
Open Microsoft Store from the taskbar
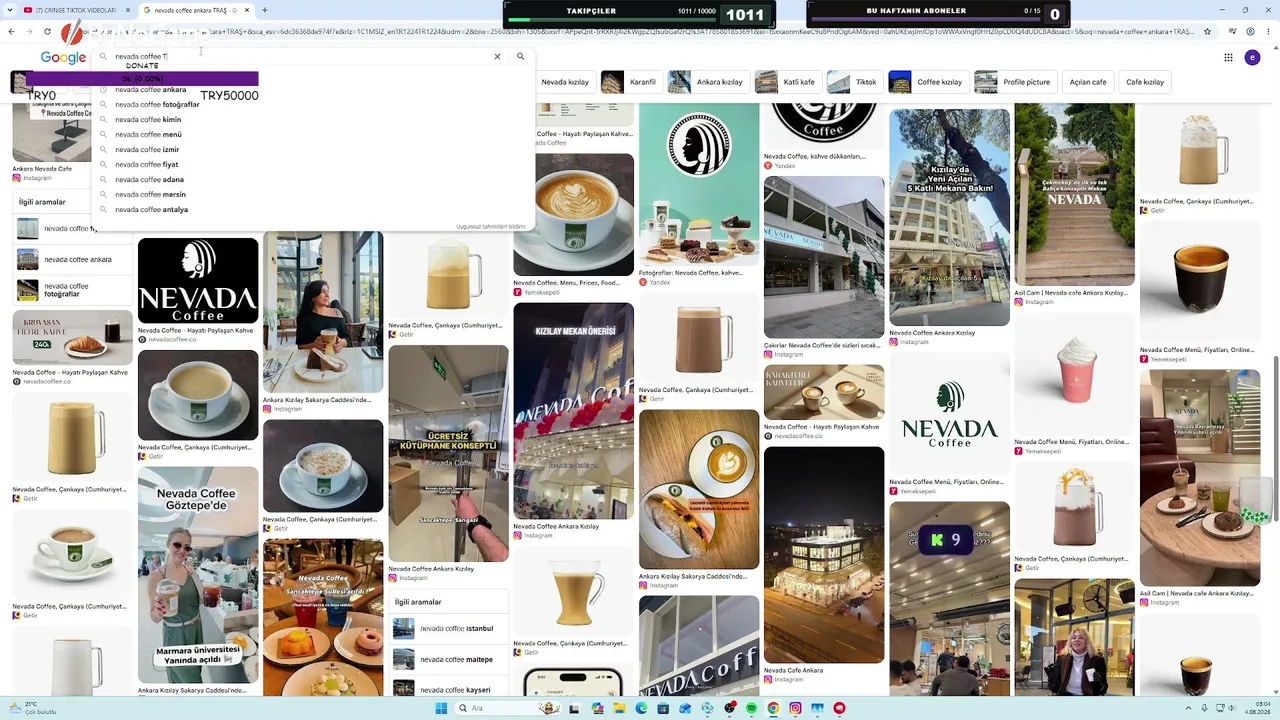click(x=663, y=708)
